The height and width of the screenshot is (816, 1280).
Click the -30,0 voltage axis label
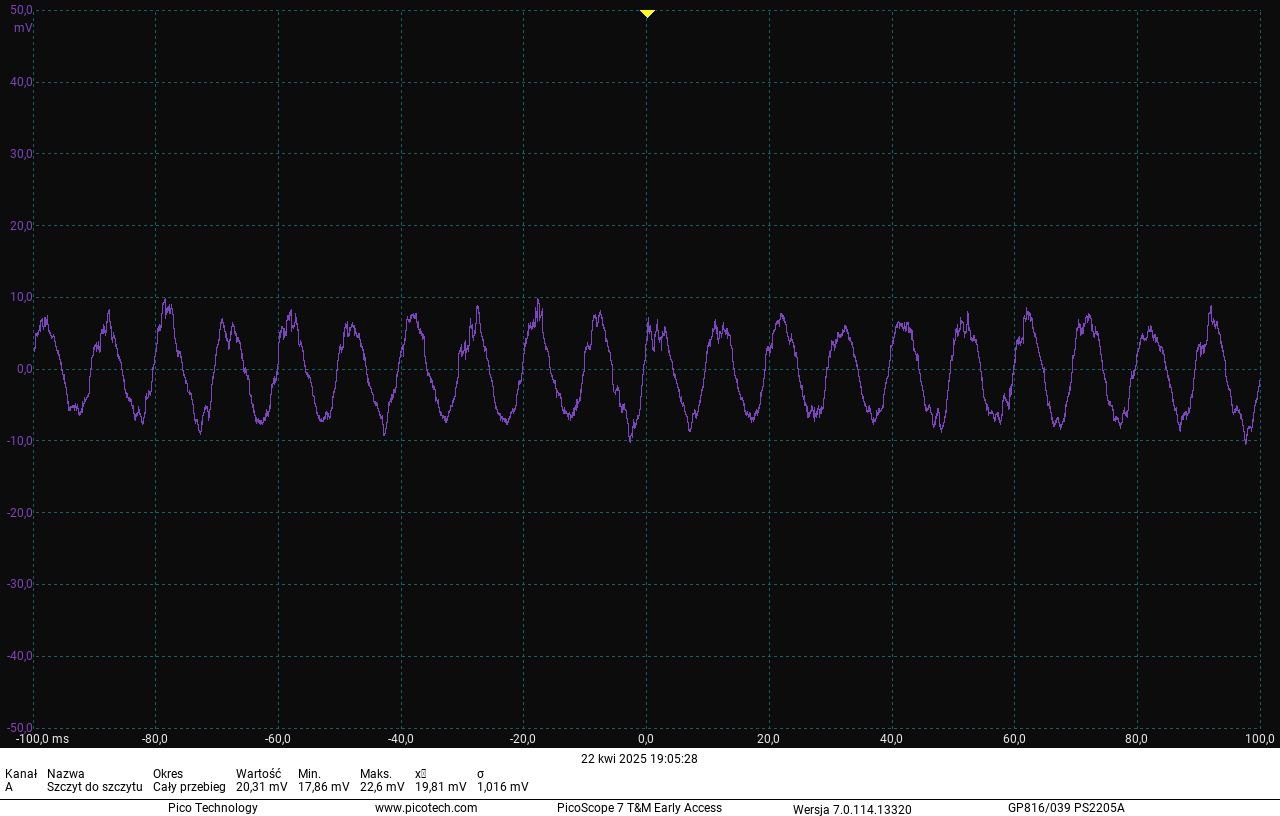(20, 584)
